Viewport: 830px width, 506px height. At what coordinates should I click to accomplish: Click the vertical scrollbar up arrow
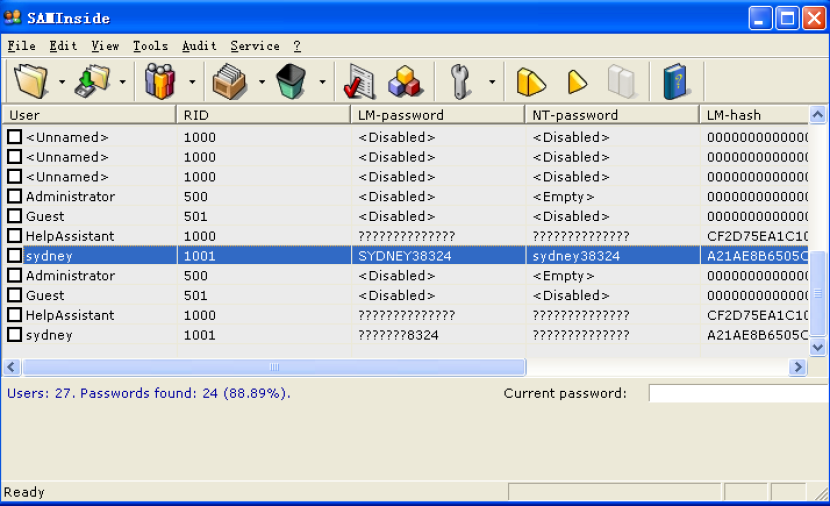pos(818,114)
